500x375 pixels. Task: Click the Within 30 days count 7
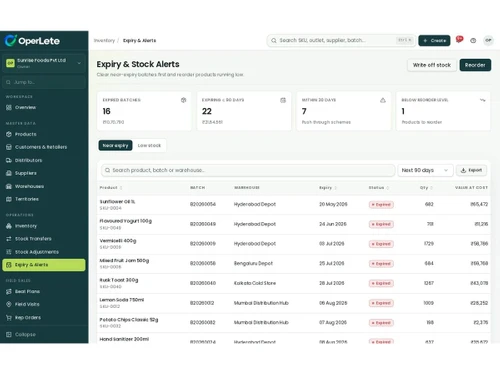[x=304, y=111]
